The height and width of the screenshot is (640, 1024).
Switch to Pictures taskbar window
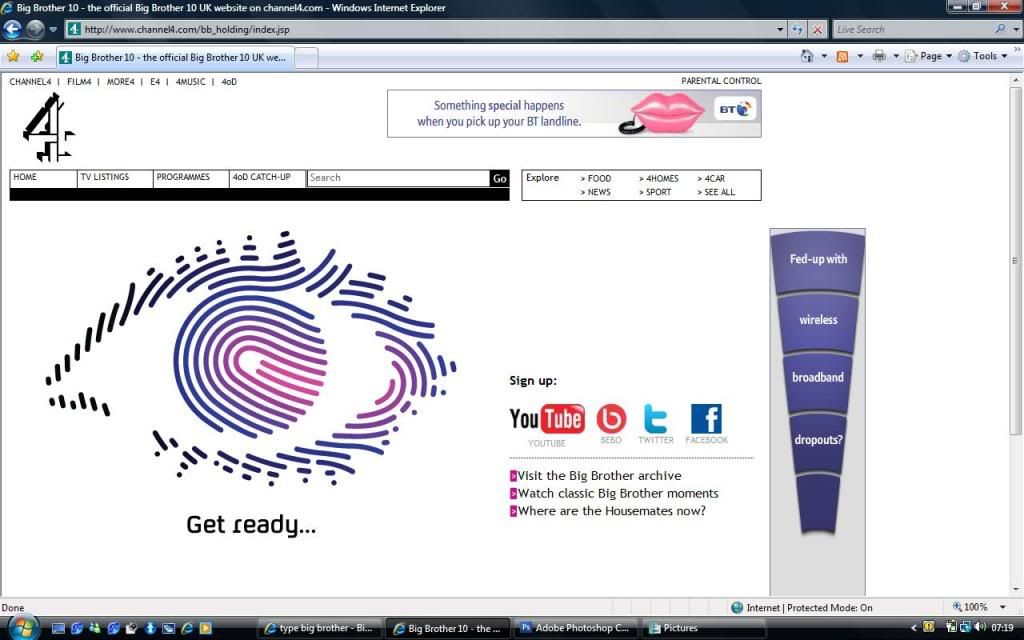pyautogui.click(x=703, y=628)
